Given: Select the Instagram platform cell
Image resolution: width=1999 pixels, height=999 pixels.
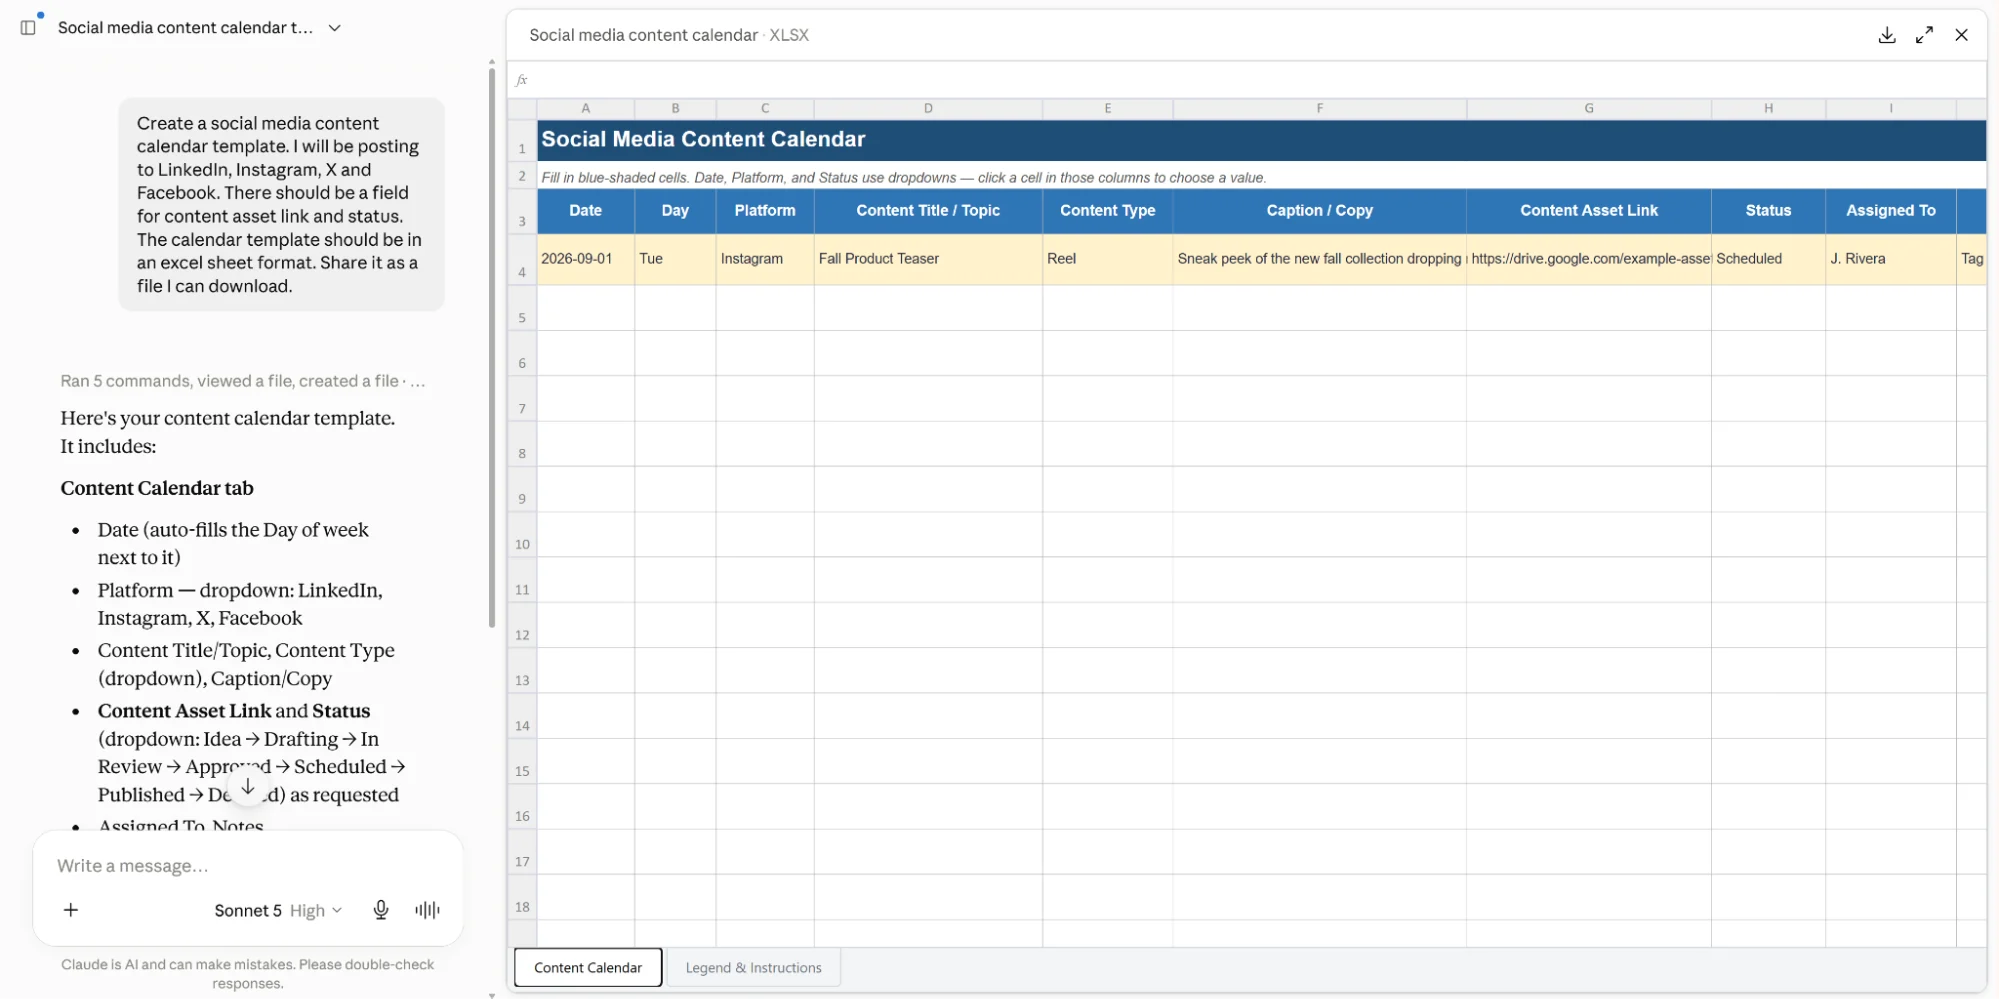Looking at the screenshot, I should pos(765,259).
